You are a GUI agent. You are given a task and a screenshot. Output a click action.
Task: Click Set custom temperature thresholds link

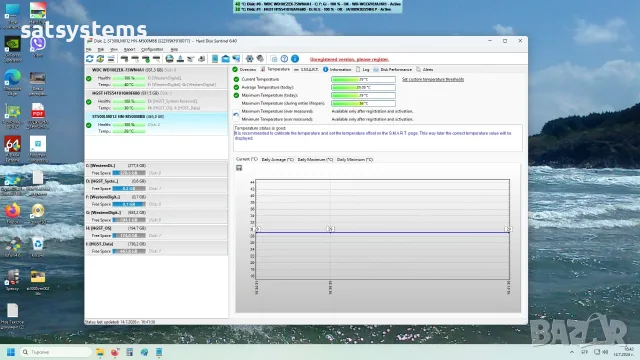(433, 79)
